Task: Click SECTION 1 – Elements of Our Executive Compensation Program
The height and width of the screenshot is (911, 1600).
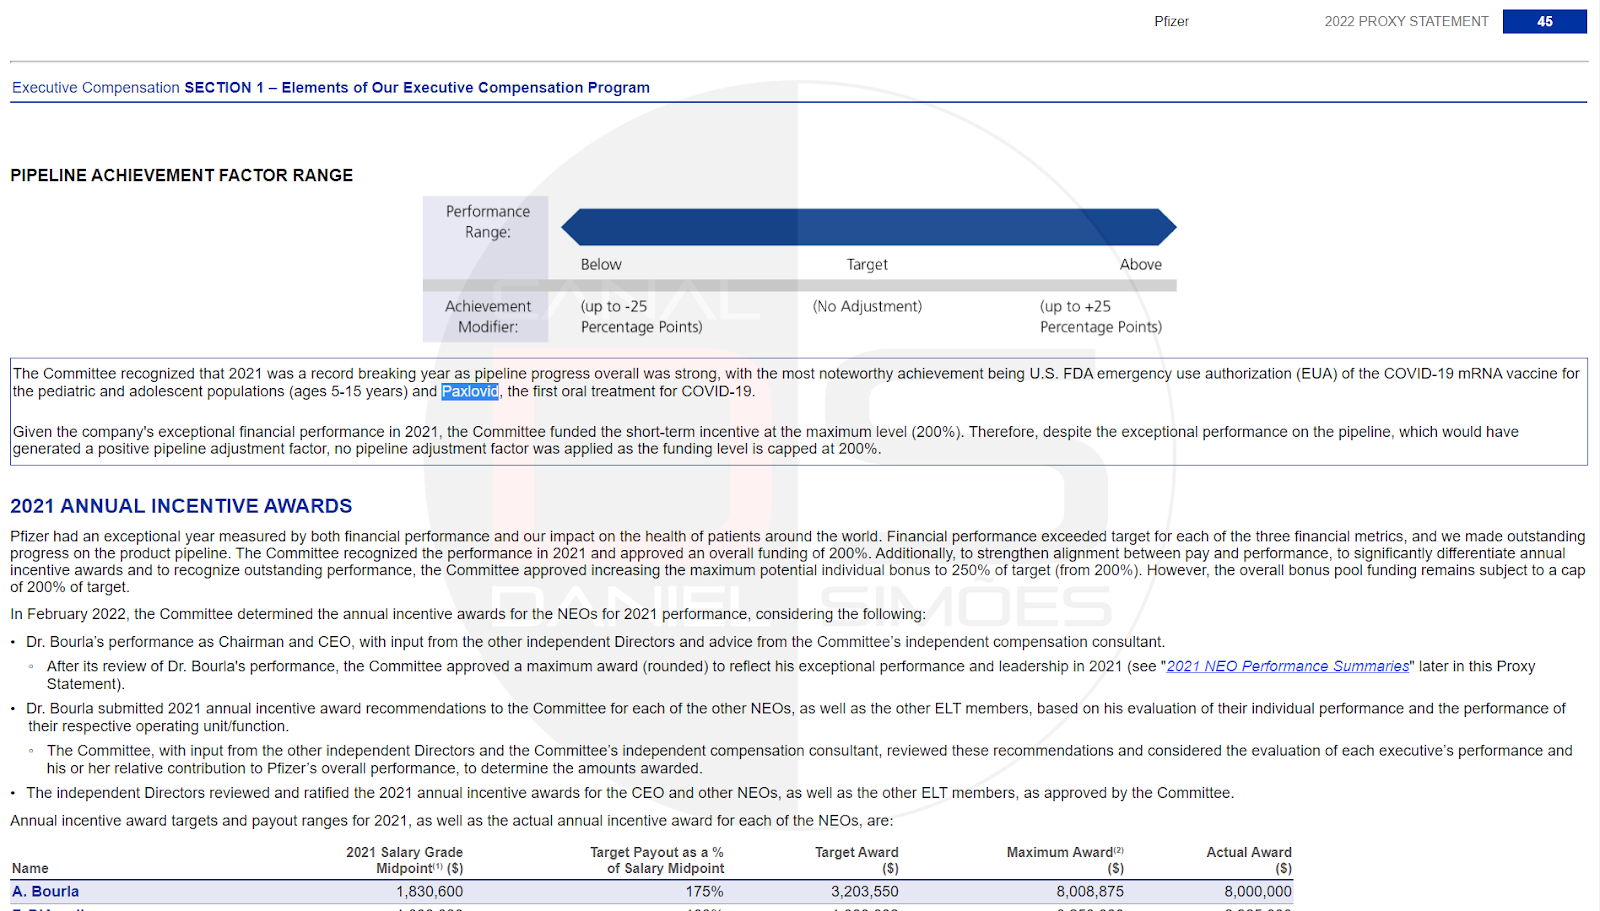Action: click(417, 88)
